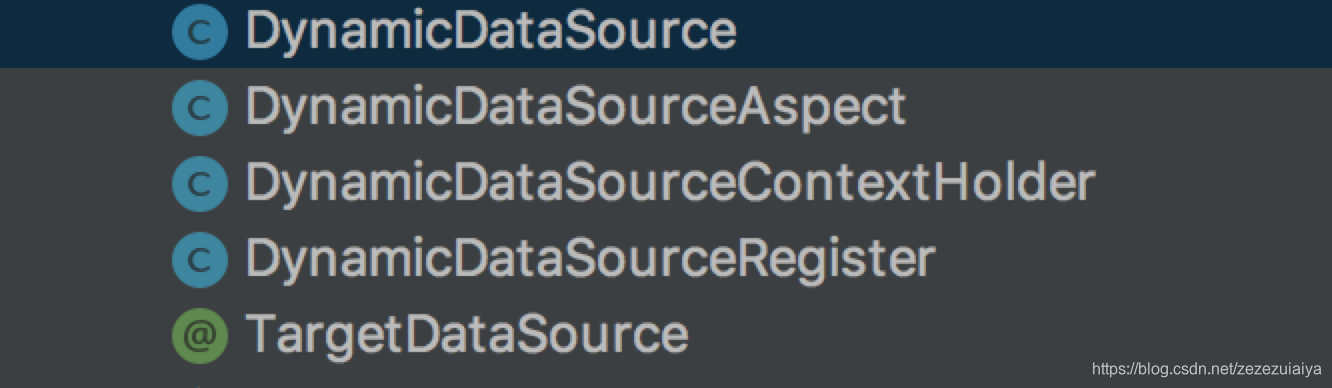This screenshot has width=1332, height=388.
Task: Click the class icon next to DynamicDataSourceAspect
Action: (x=200, y=107)
